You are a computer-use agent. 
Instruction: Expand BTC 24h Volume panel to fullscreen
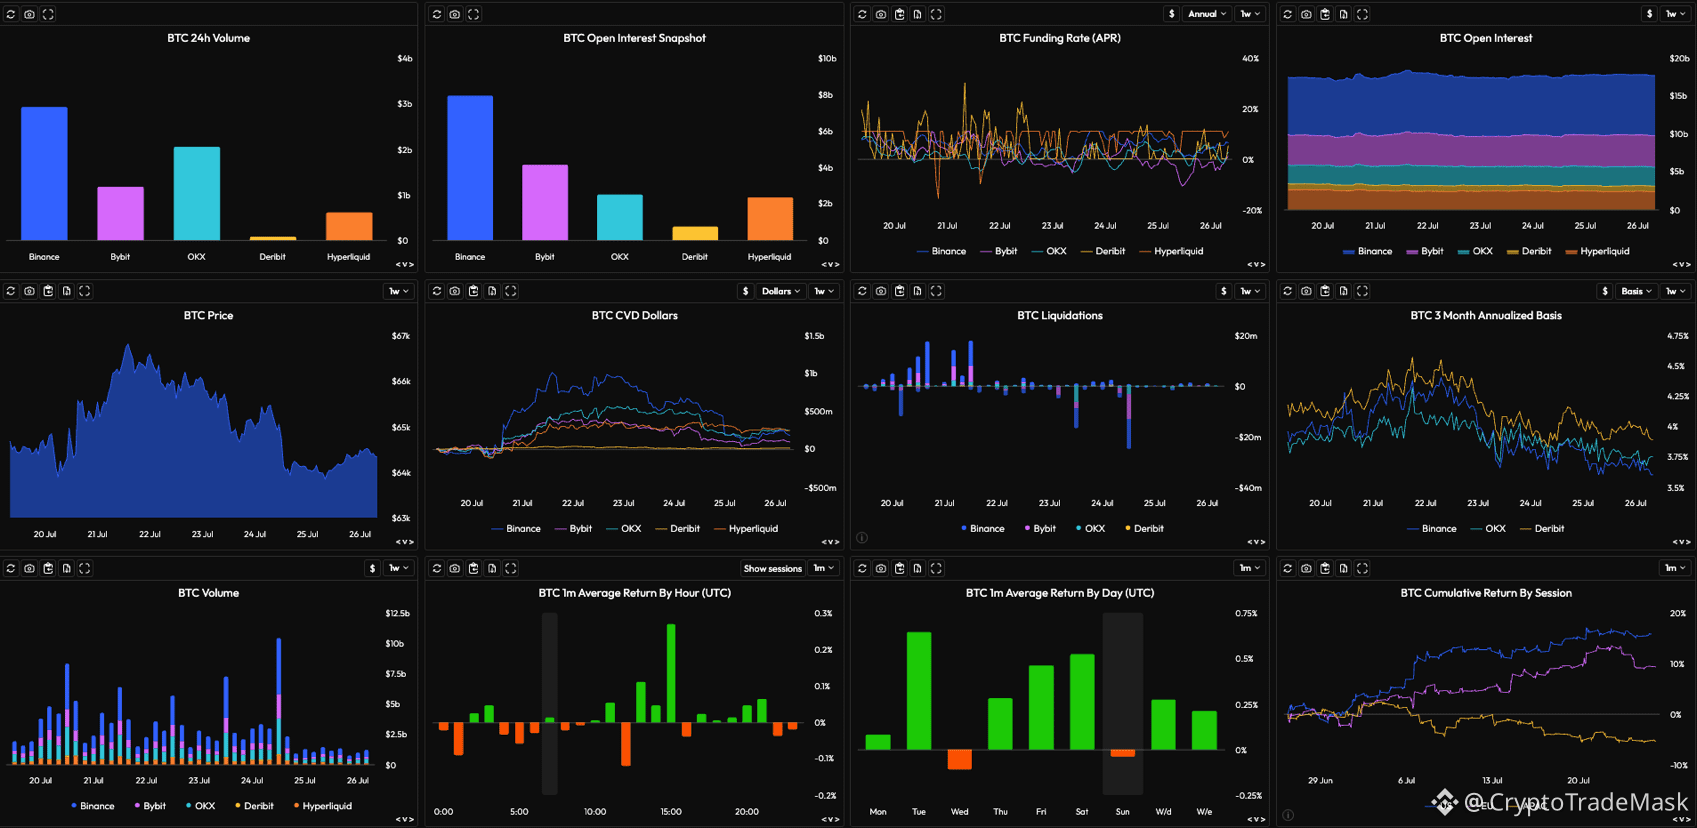(48, 14)
